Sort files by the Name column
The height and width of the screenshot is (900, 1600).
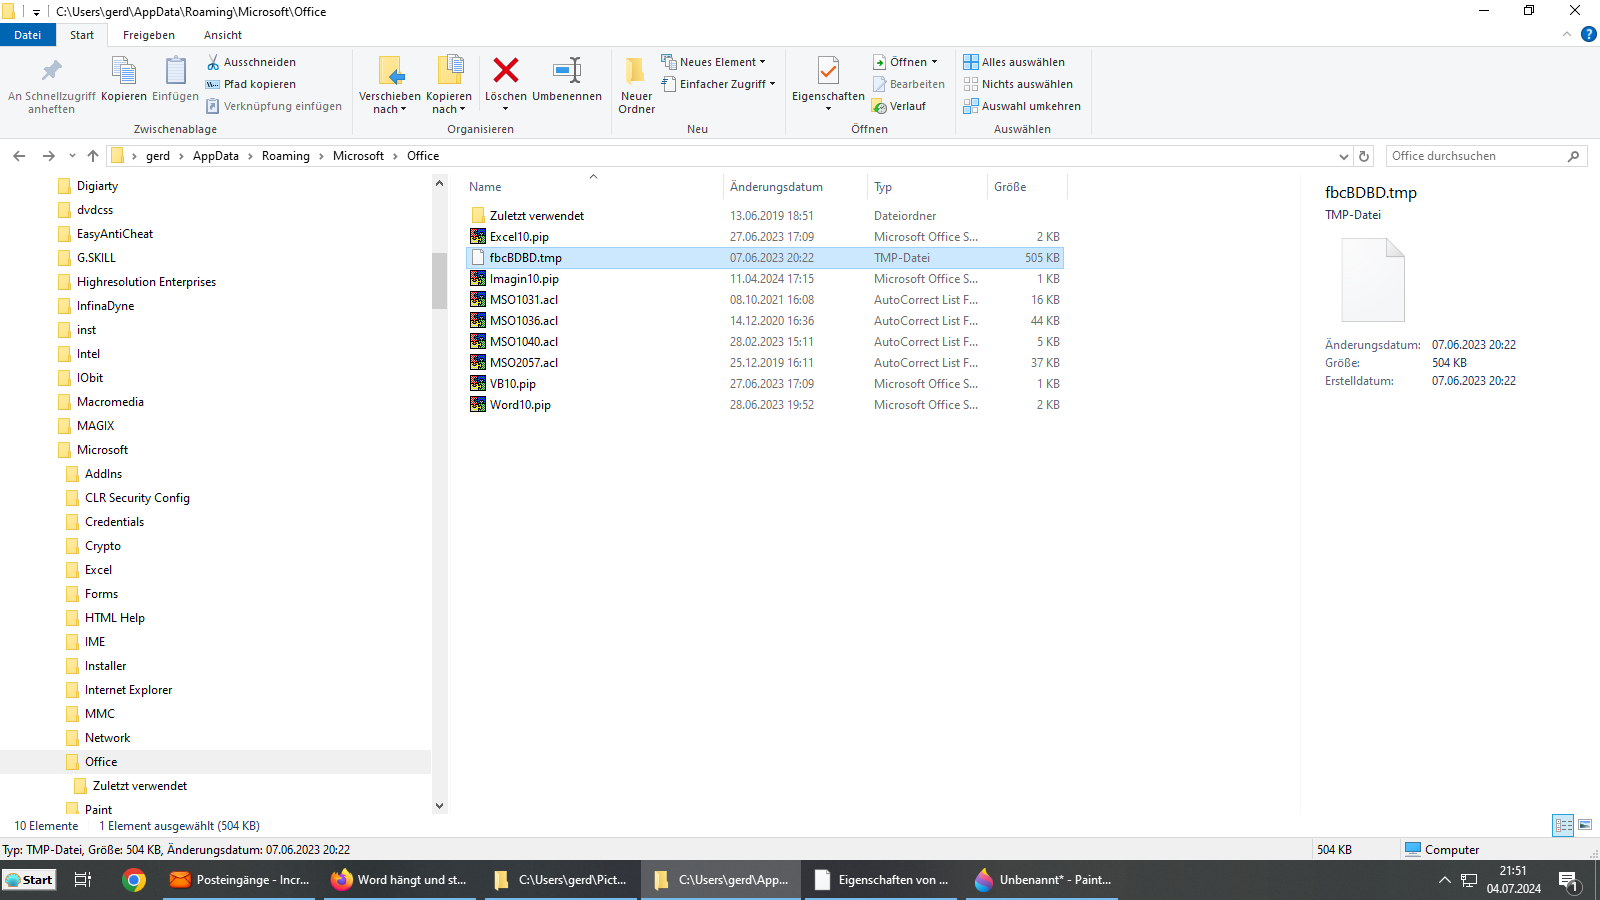point(593,187)
